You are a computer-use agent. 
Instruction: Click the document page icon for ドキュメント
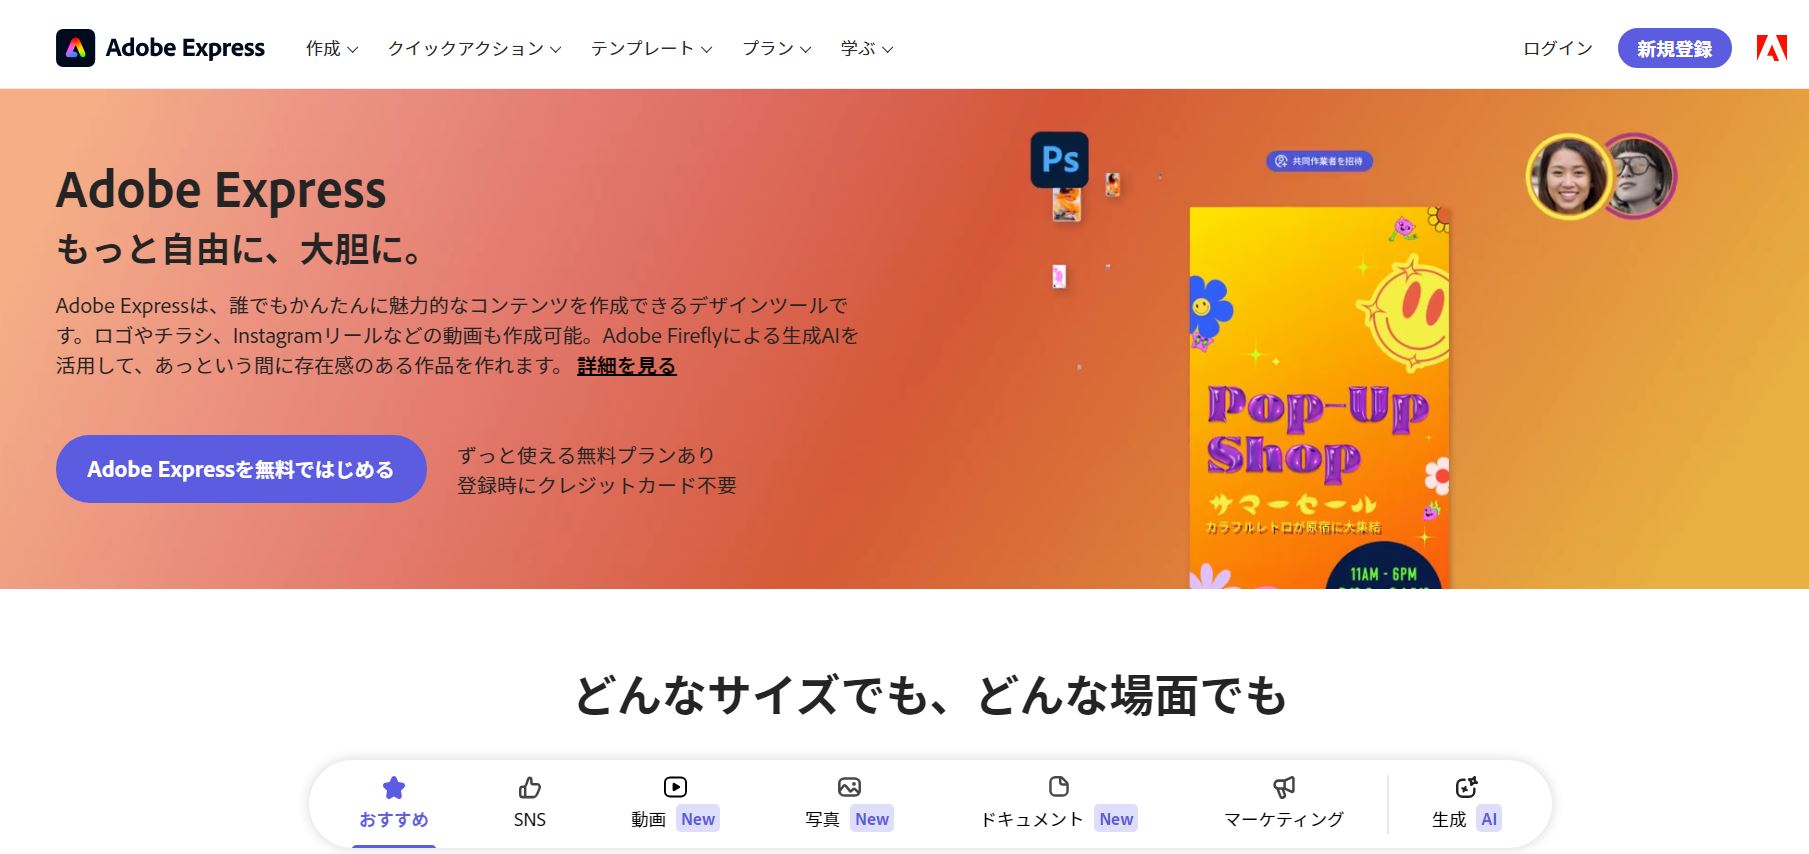click(x=1058, y=786)
